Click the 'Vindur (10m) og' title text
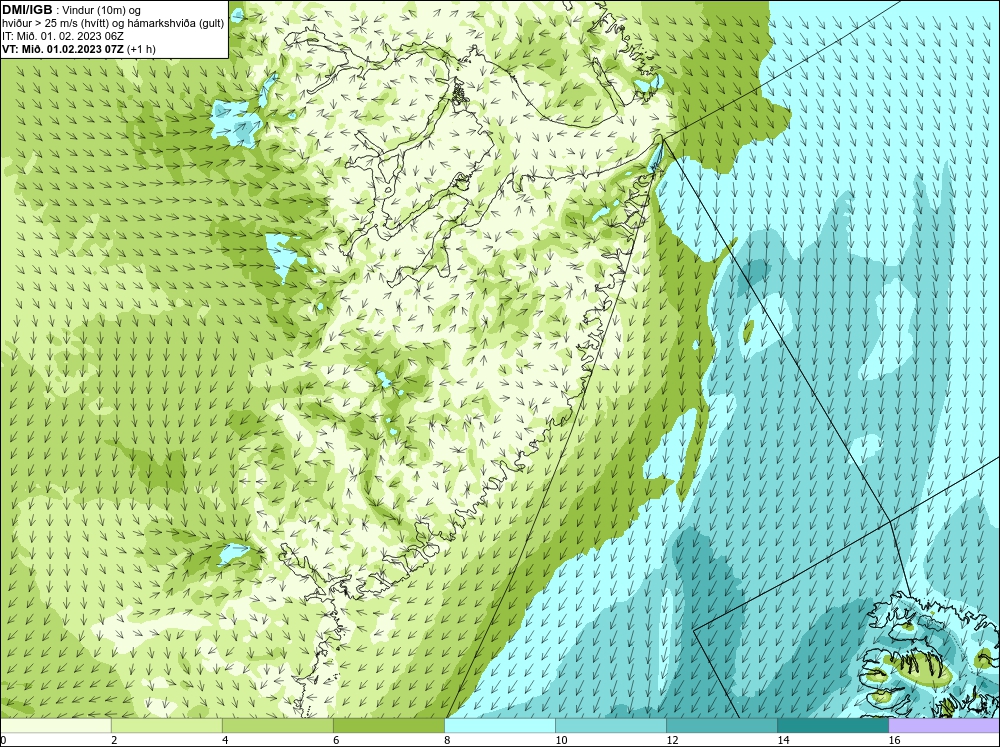This screenshot has height=747, width=1000. pyautogui.click(x=103, y=10)
